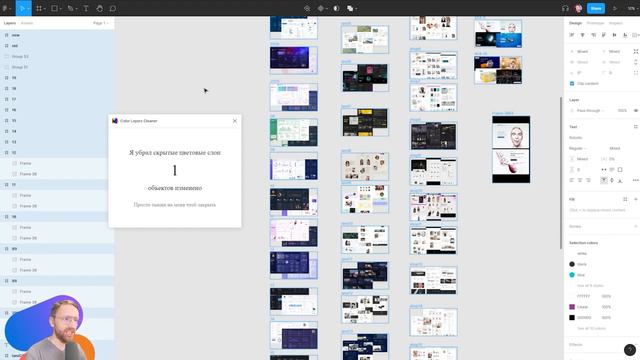Click the component tools icon in toolbar

coord(321,8)
